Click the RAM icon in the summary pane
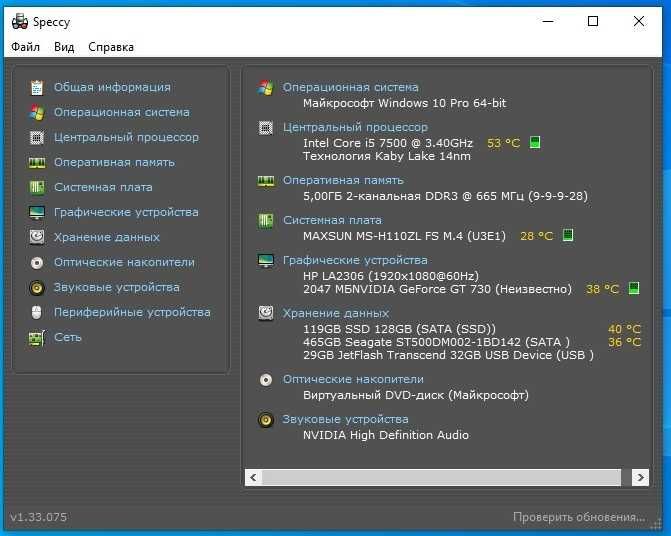The height and width of the screenshot is (536, 671). tap(266, 181)
